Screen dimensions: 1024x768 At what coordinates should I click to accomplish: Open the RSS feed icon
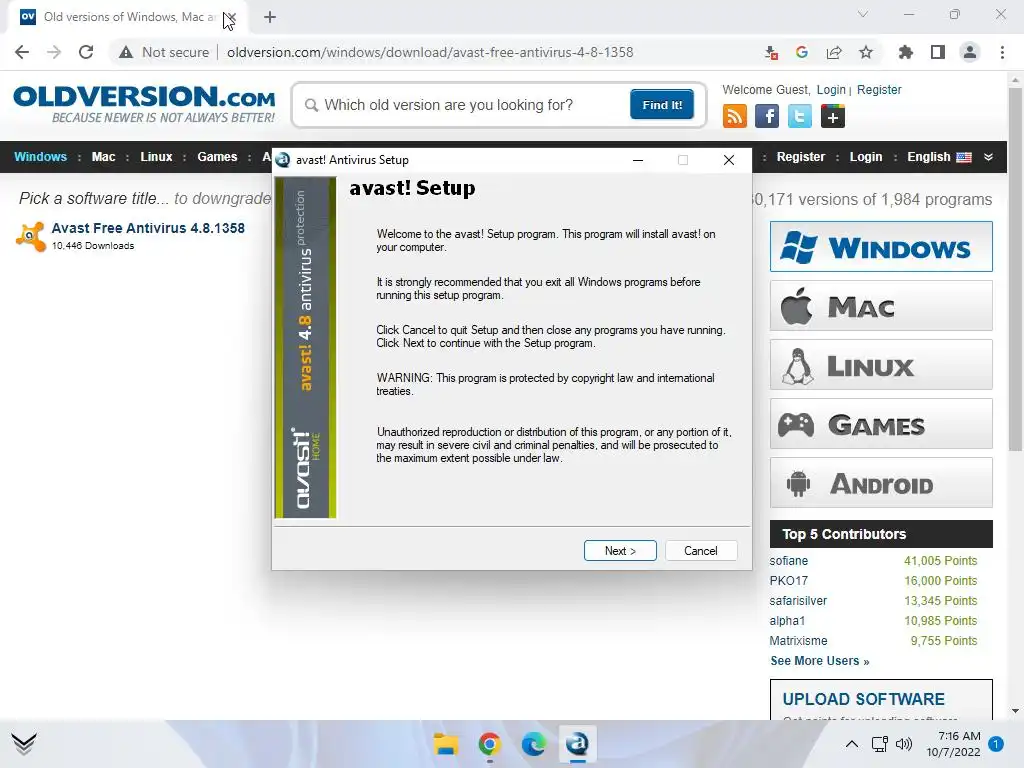(x=735, y=116)
